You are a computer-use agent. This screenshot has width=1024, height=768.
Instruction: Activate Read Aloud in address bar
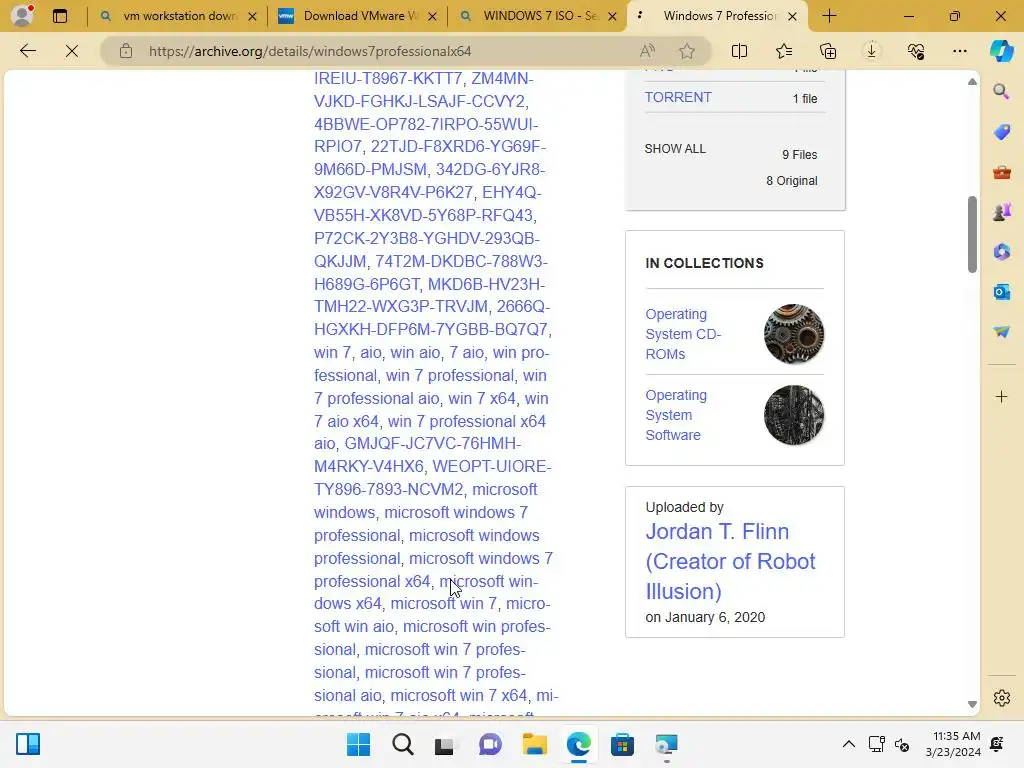point(647,51)
